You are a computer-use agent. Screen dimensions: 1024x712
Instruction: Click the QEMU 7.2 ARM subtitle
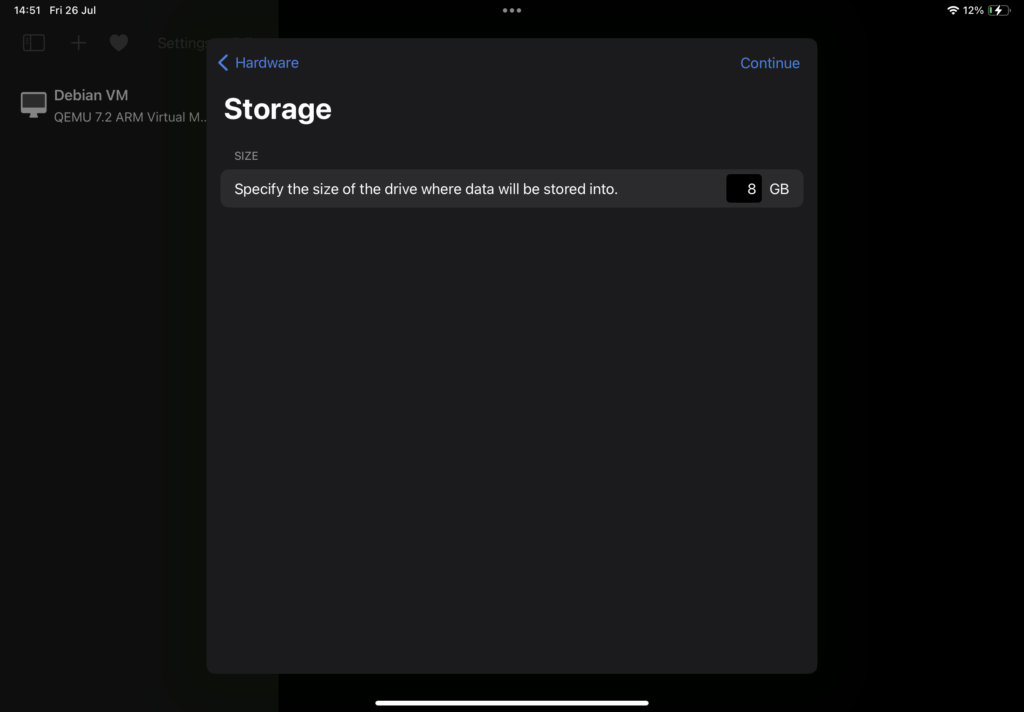point(130,118)
